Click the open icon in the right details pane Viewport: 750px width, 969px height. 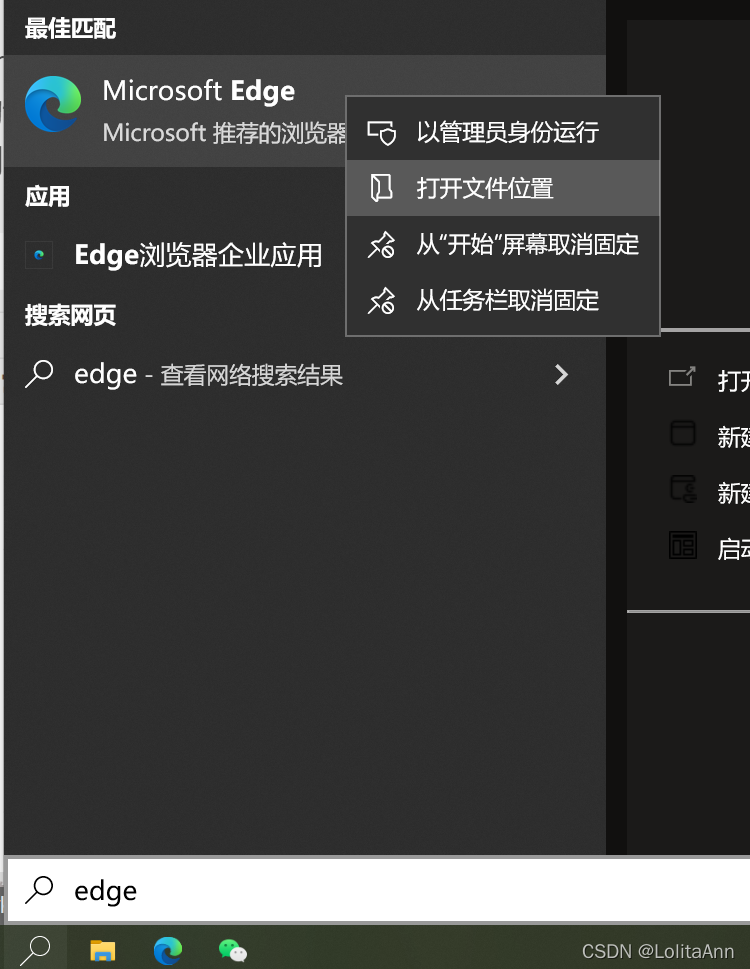(682, 377)
